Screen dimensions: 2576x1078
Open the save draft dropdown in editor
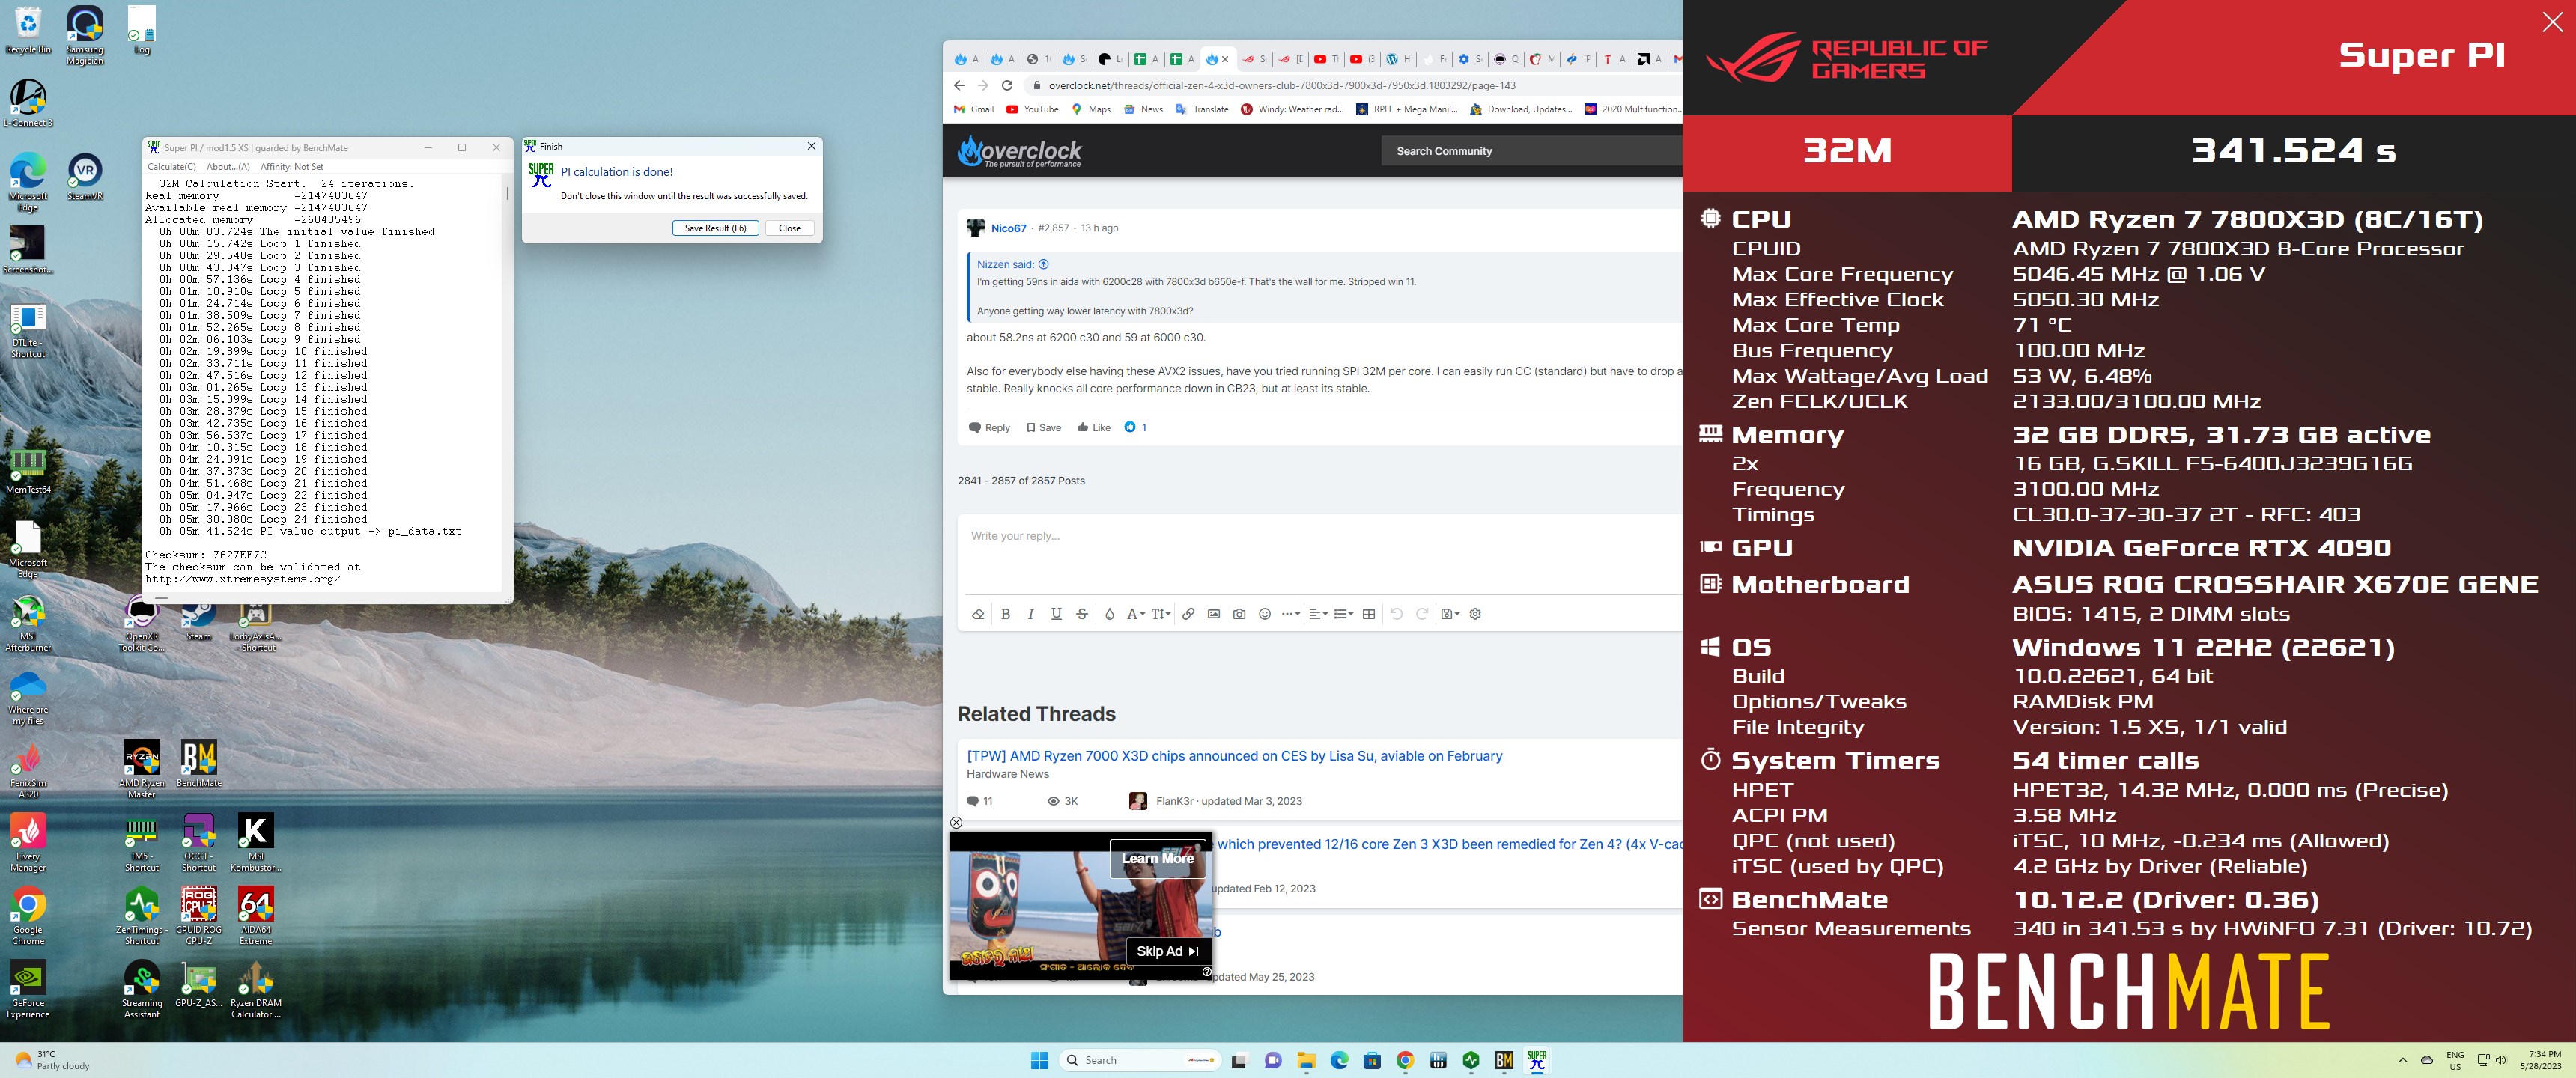click(1450, 614)
